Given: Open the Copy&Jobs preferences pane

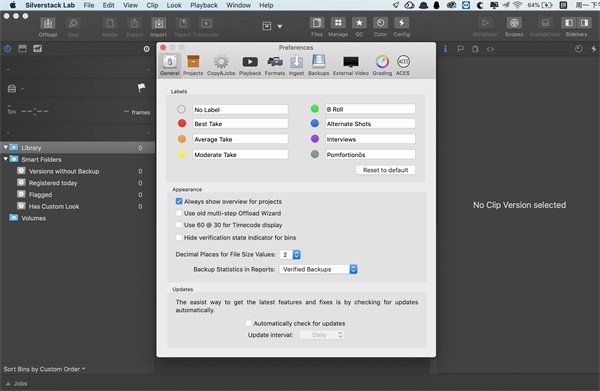Looking at the screenshot, I should 221,65.
